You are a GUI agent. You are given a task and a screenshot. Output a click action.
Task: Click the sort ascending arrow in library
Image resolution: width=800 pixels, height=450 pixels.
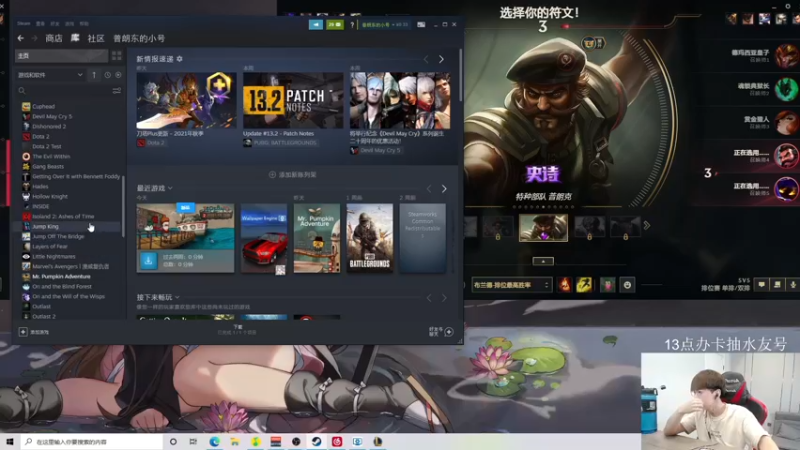(94, 75)
